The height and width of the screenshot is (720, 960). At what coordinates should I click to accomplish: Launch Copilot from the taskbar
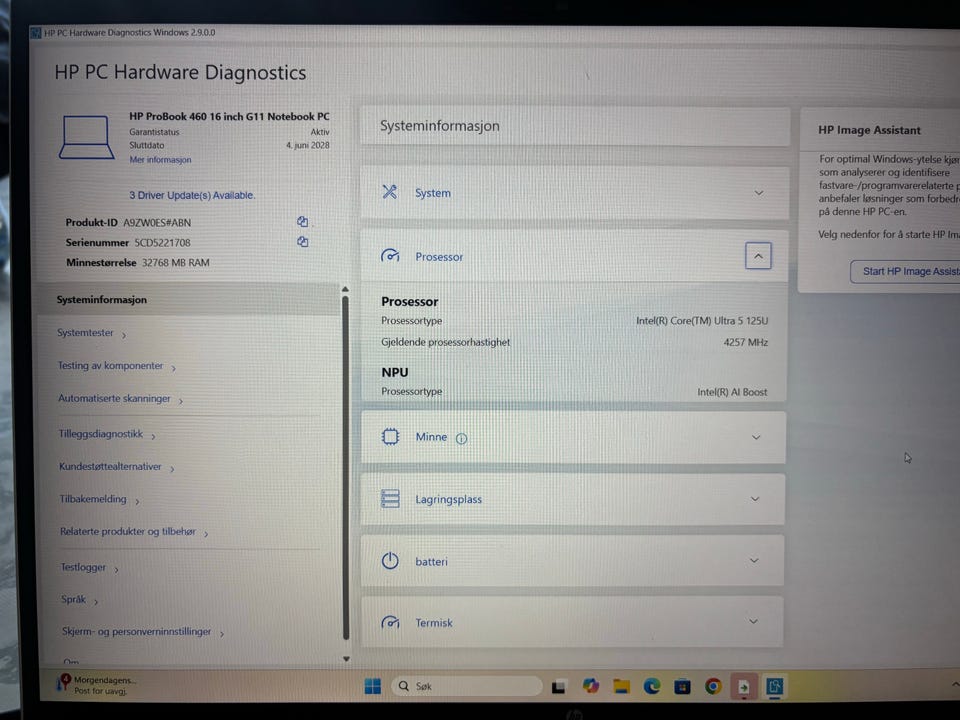(x=590, y=686)
